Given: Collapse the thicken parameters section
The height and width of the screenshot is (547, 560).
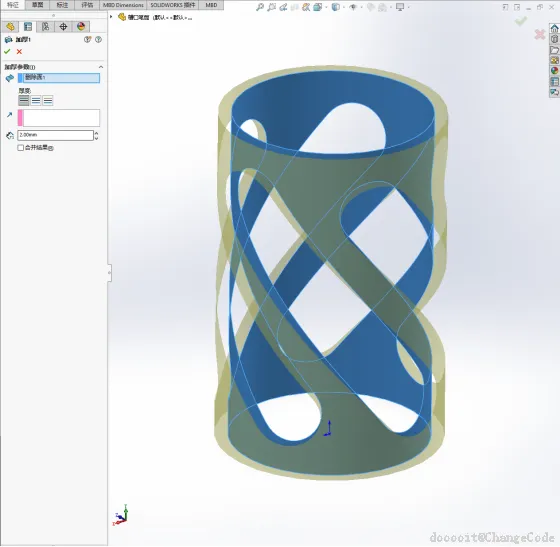Looking at the screenshot, I should (101, 67).
